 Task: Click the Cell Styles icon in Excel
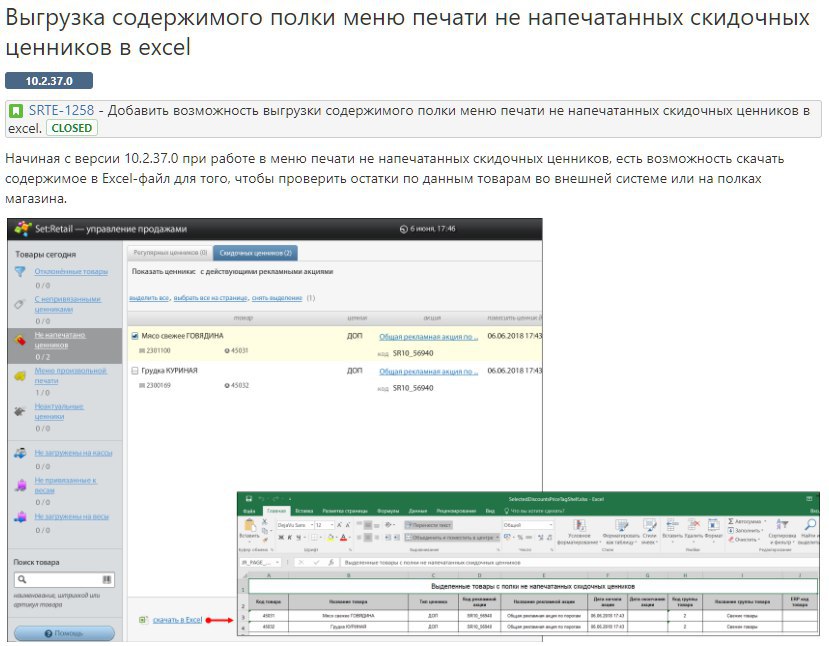tap(649, 525)
